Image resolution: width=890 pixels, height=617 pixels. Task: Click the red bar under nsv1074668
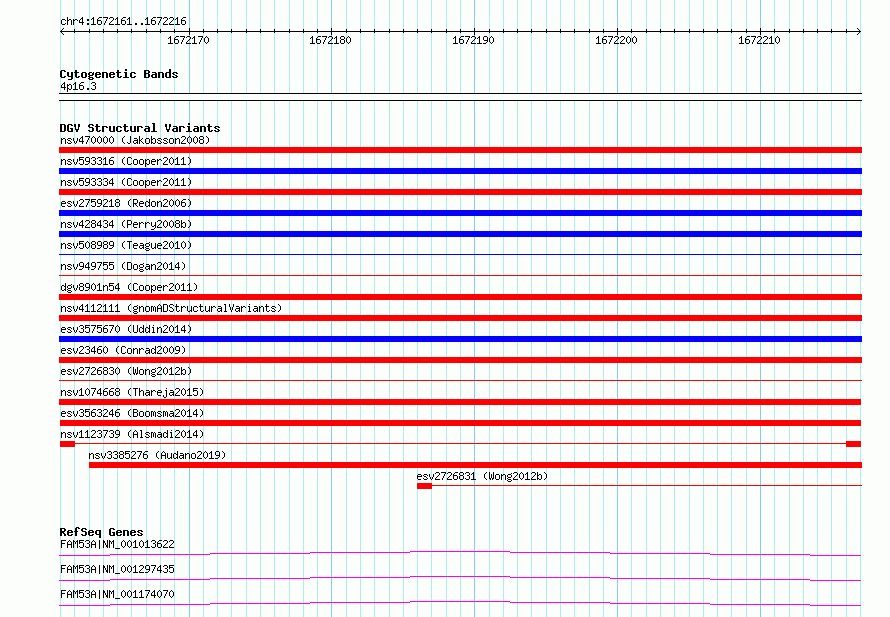(460, 402)
